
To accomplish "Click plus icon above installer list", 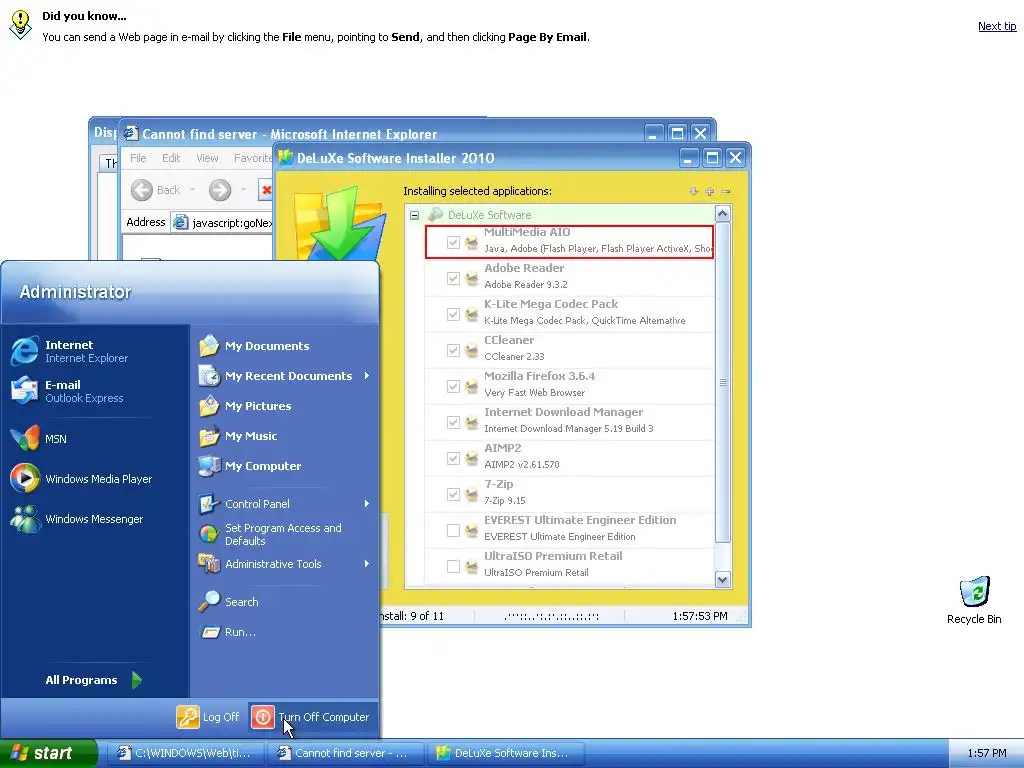I will coord(709,191).
